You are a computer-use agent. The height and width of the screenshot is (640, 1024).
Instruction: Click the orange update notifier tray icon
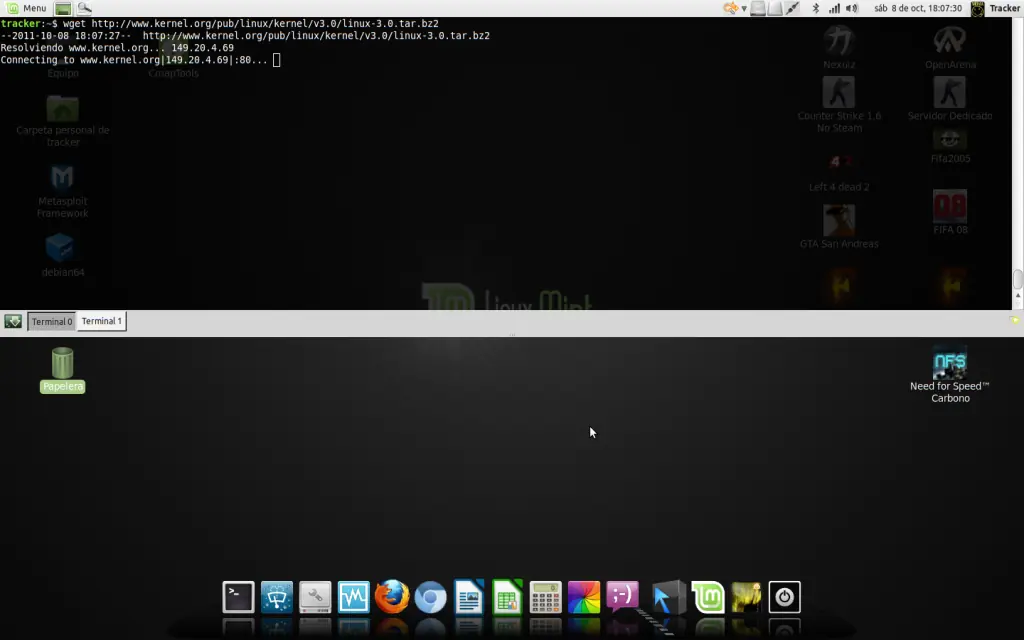point(730,8)
